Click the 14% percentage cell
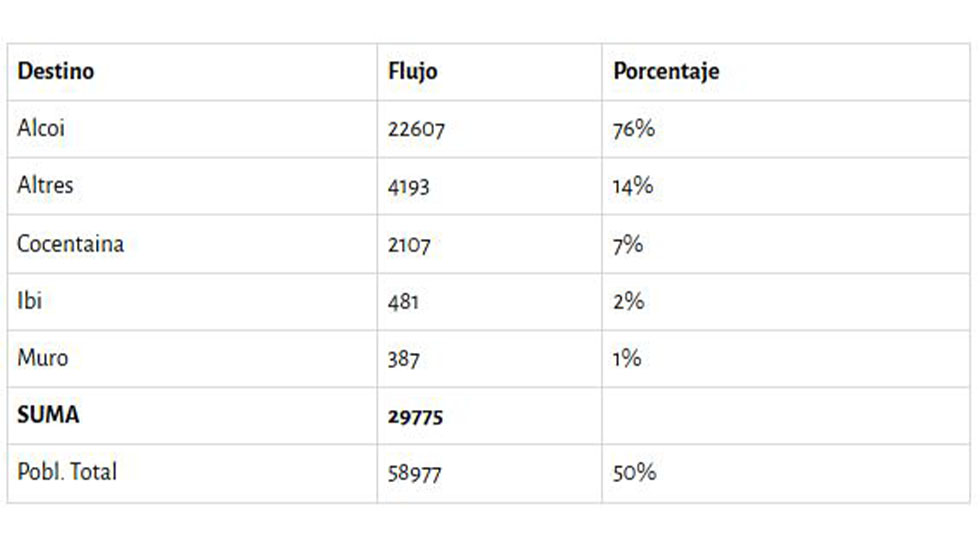980x551 pixels. coord(633,186)
